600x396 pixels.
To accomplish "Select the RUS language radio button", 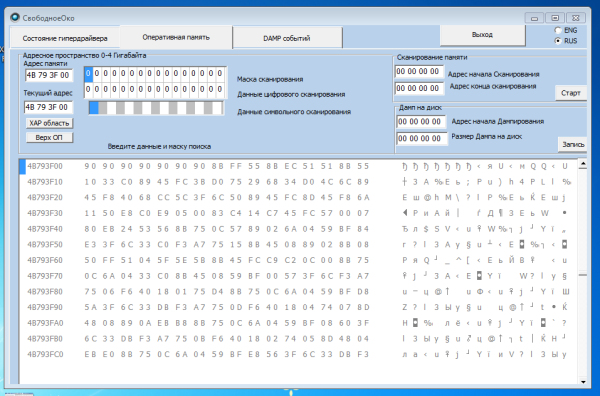I will click(558, 41).
